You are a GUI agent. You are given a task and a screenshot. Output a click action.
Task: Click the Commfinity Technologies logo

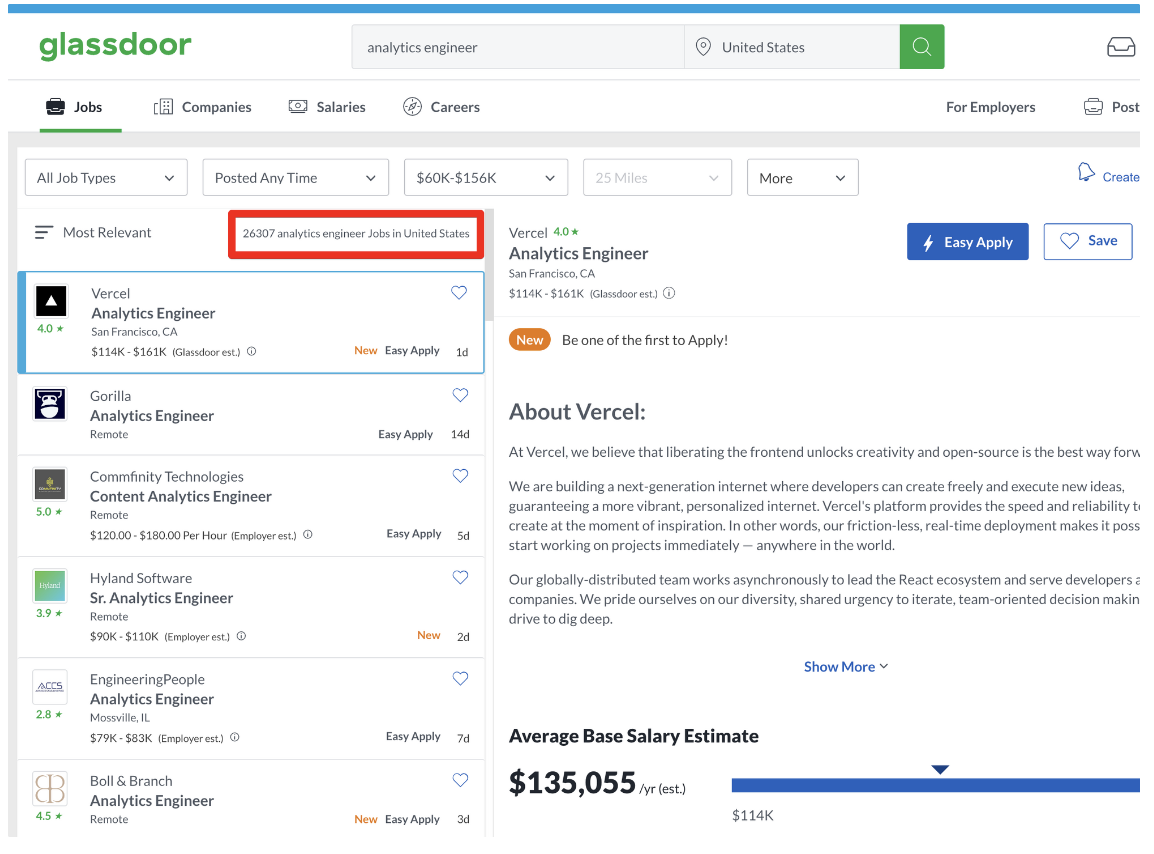tap(50, 484)
